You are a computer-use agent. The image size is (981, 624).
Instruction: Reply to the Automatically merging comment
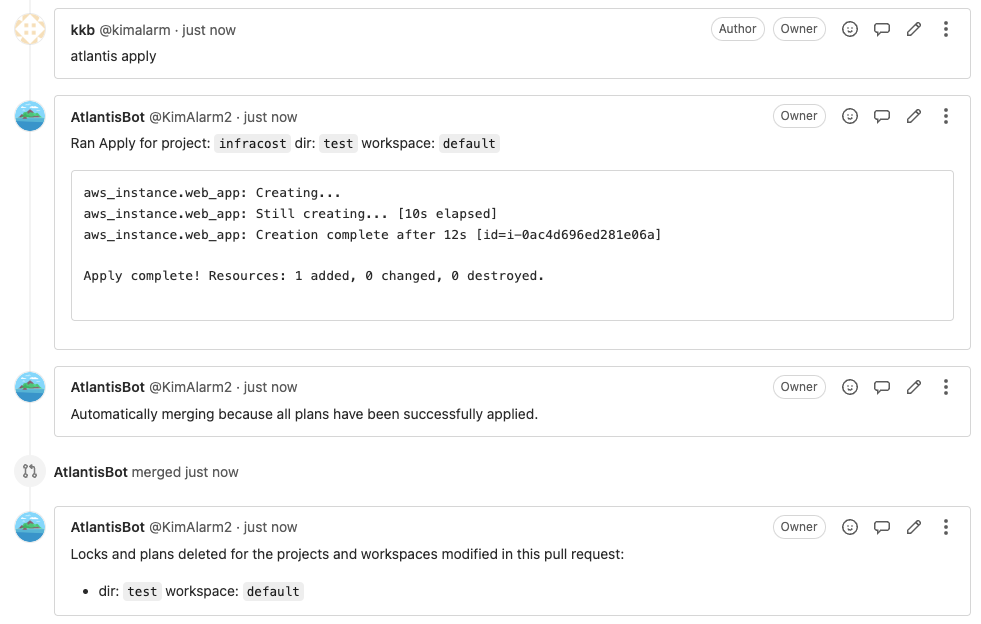tap(882, 387)
